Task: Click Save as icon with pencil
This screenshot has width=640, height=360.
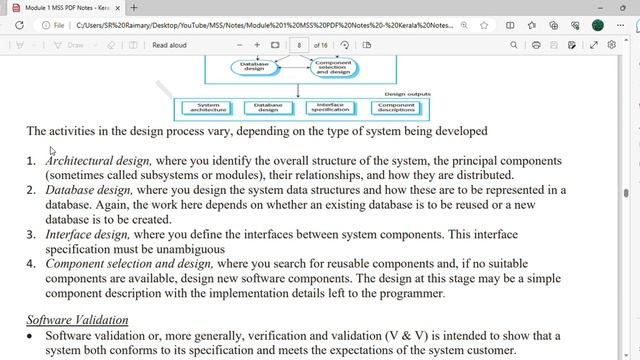Action: click(x=572, y=45)
